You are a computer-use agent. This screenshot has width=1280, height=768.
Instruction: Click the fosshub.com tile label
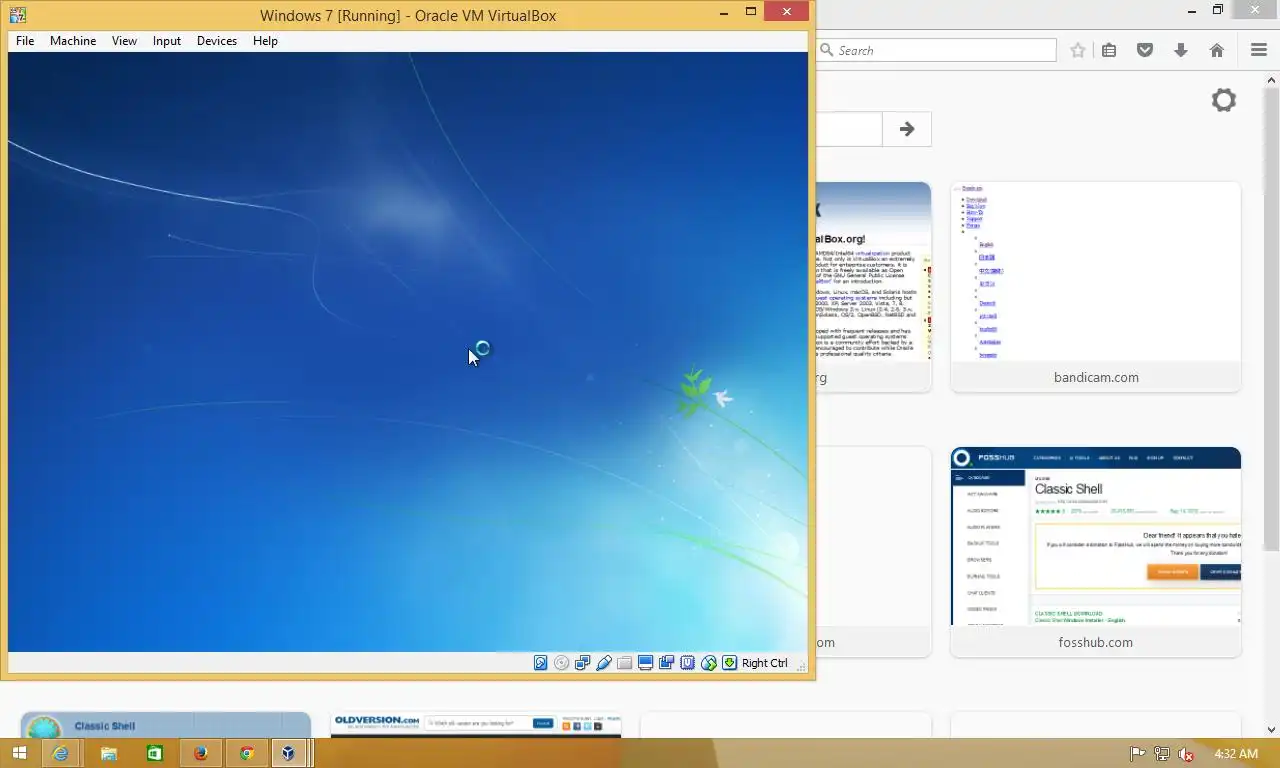tap(1096, 642)
